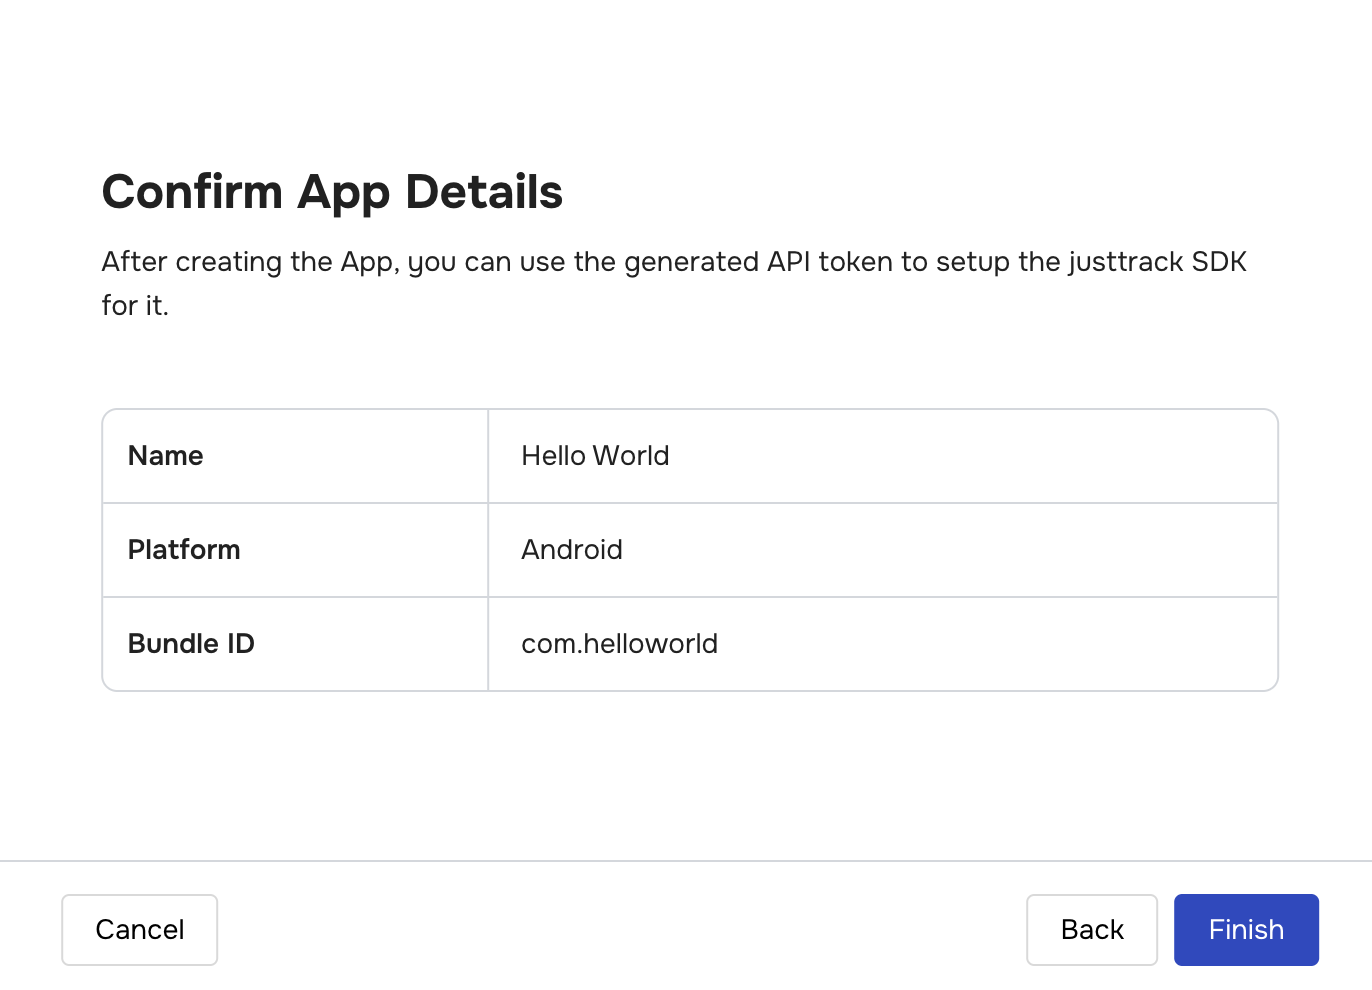The width and height of the screenshot is (1372, 990).
Task: Click the Hello World name value
Action: tap(595, 456)
